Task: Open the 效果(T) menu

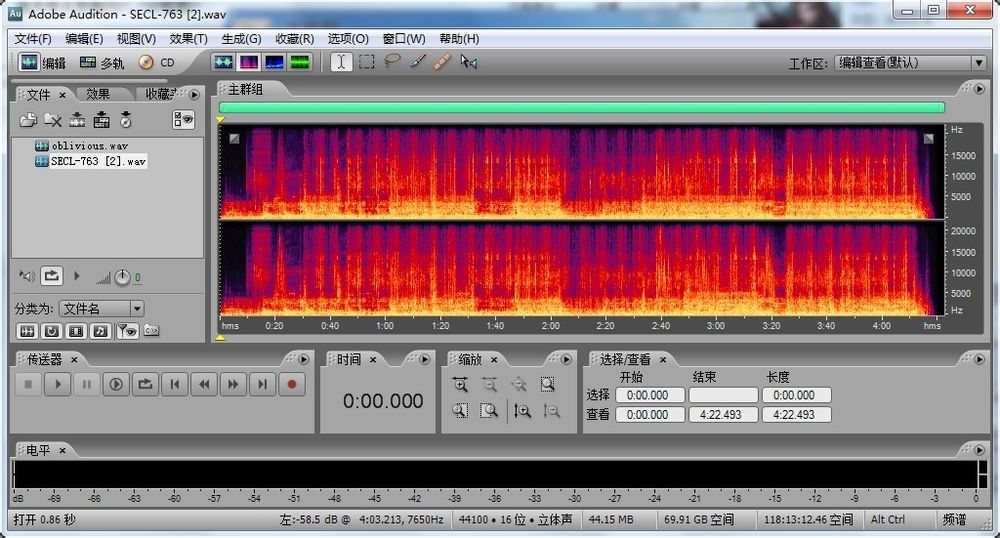Action: tap(188, 39)
